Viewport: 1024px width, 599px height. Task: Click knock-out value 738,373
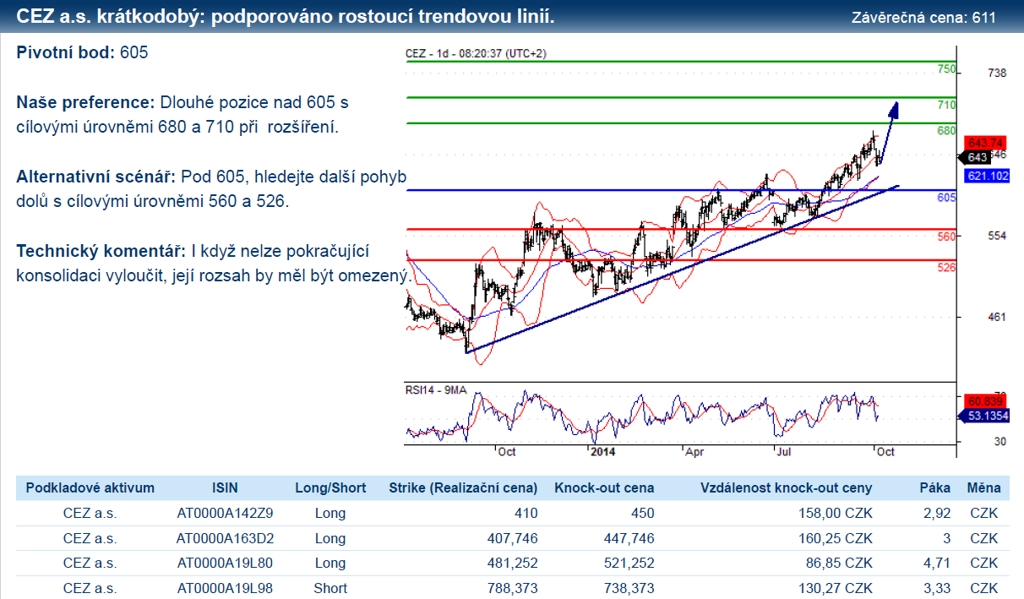coord(629,589)
